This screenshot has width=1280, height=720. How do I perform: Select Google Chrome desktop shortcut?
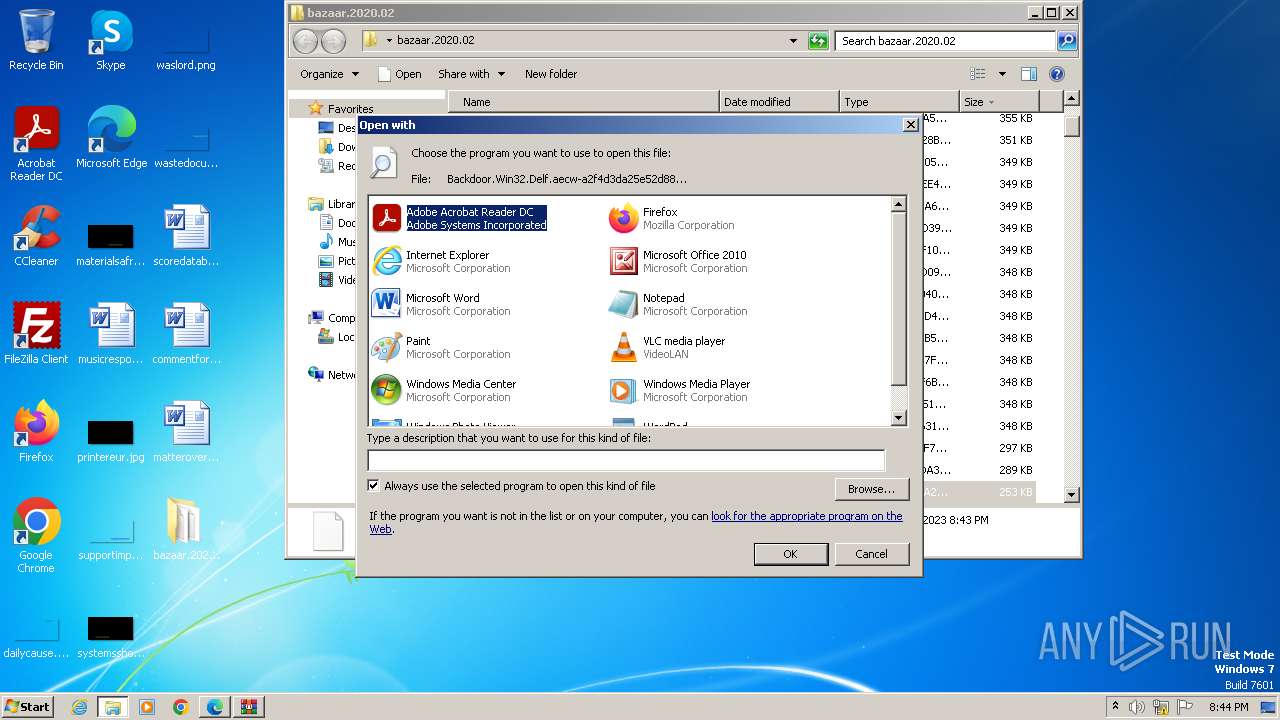tap(36, 536)
